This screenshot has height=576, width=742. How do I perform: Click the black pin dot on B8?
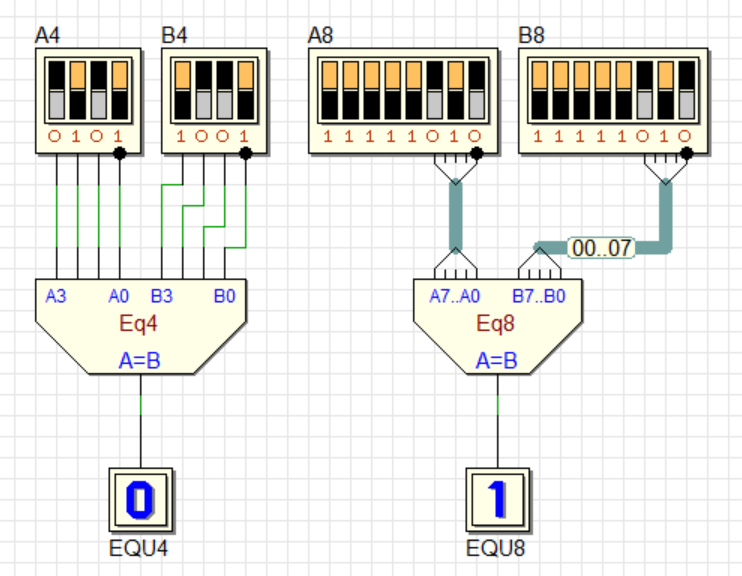(687, 153)
